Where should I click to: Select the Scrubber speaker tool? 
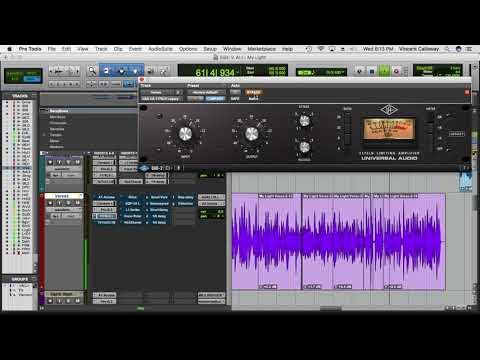click(151, 71)
